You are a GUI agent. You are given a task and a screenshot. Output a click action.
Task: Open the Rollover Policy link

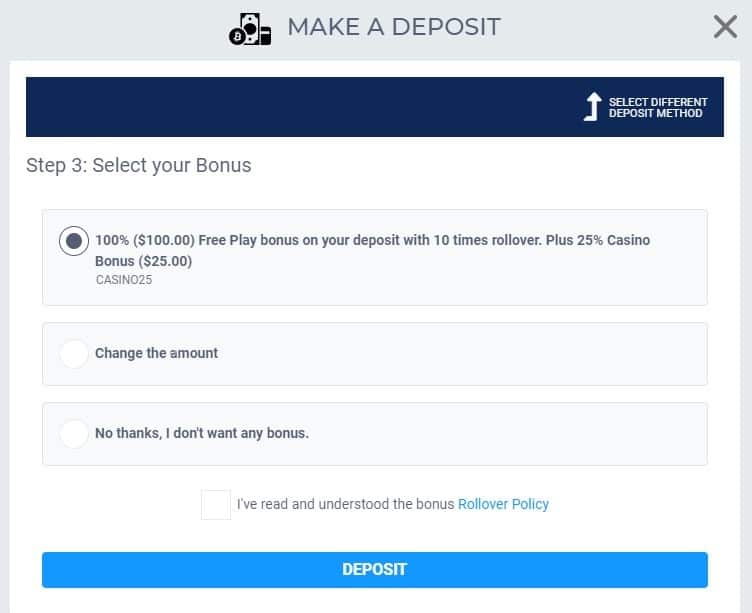click(503, 504)
